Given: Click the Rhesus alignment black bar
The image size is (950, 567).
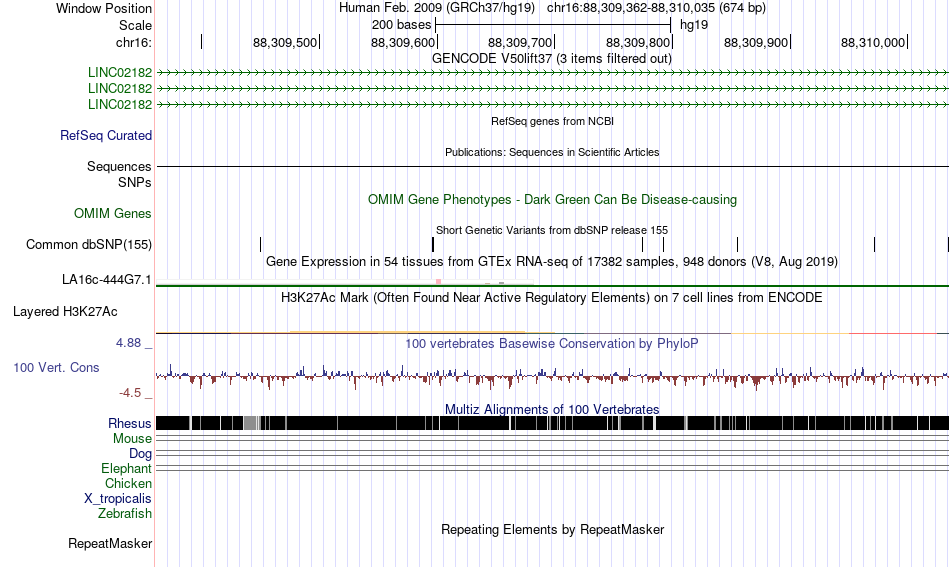Looking at the screenshot, I should point(552,423).
